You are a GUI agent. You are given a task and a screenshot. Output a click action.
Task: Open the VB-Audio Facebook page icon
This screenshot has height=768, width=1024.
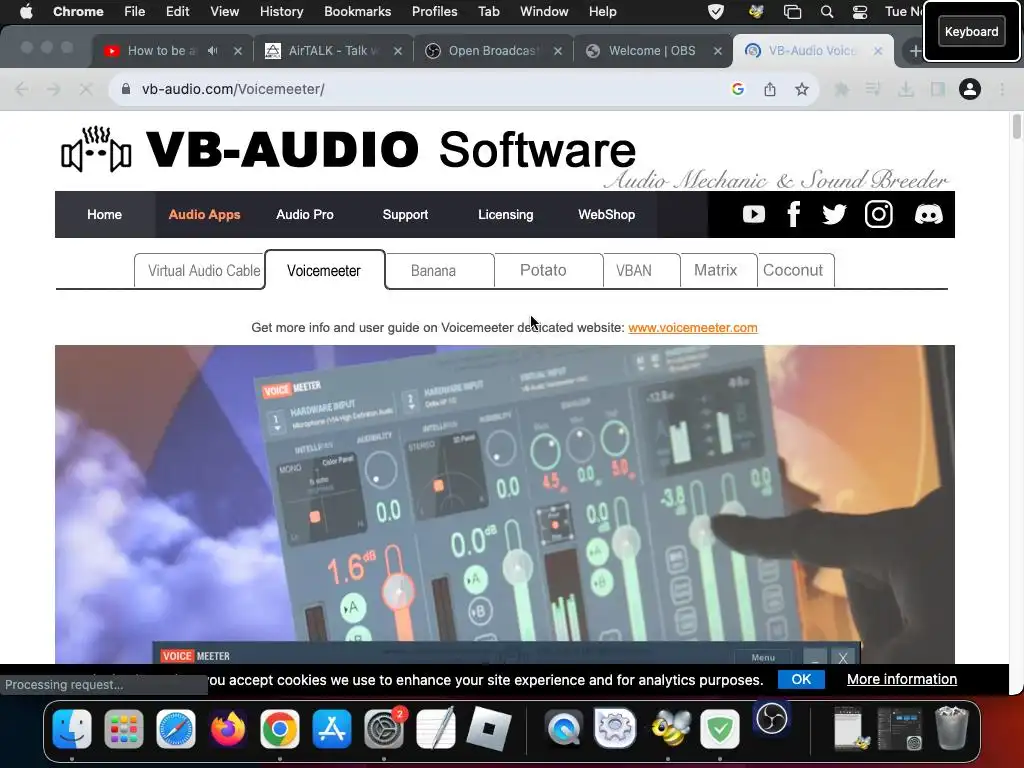pyautogui.click(x=793, y=214)
